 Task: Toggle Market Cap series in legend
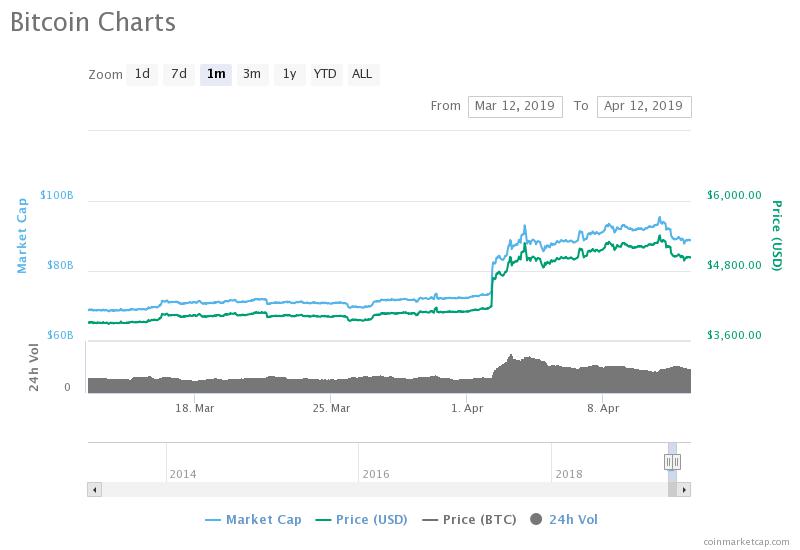(253, 519)
